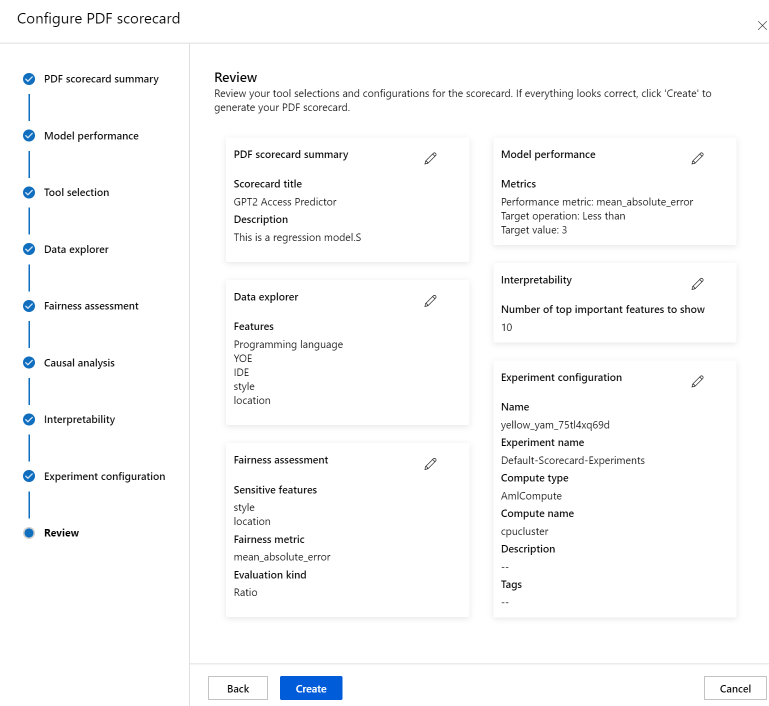Edit the PDF scorecard summary card
The height and width of the screenshot is (706, 769).
[x=431, y=158]
